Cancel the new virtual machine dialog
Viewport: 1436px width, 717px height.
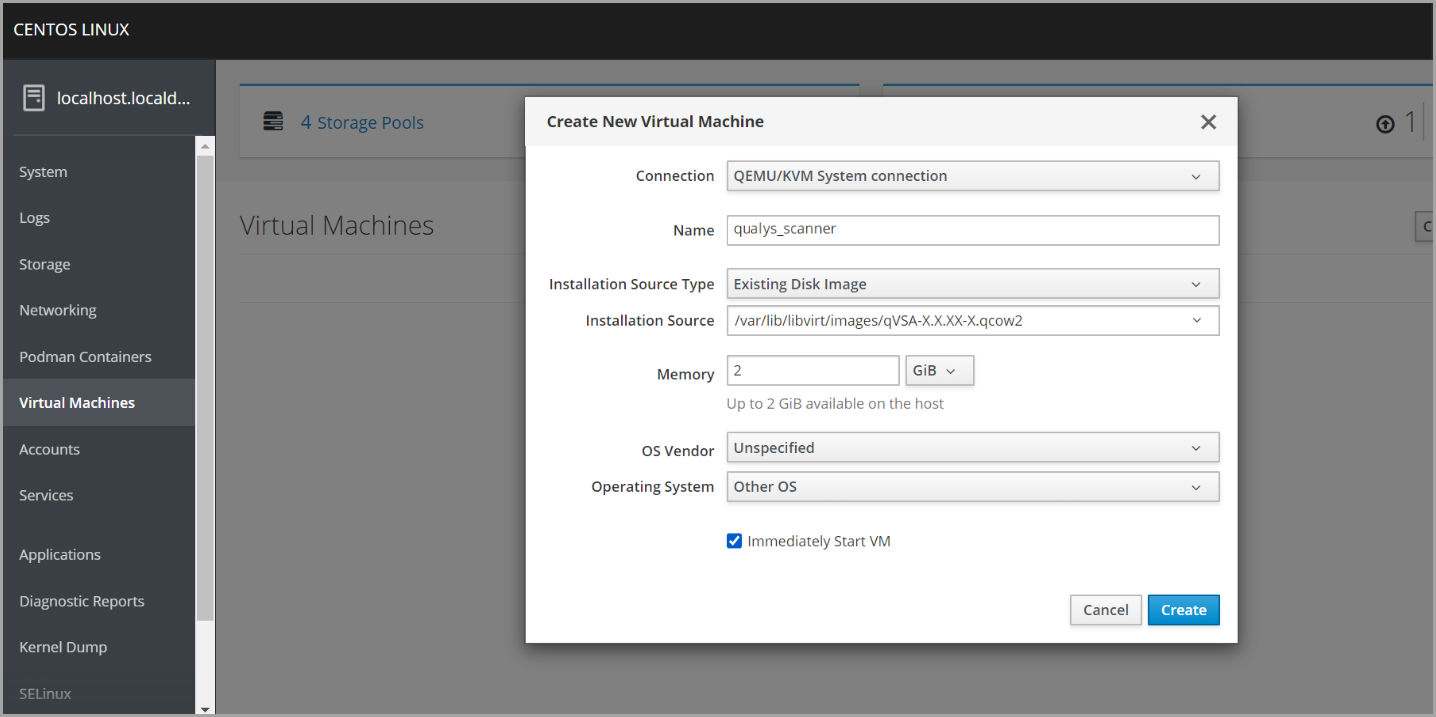(x=1105, y=609)
